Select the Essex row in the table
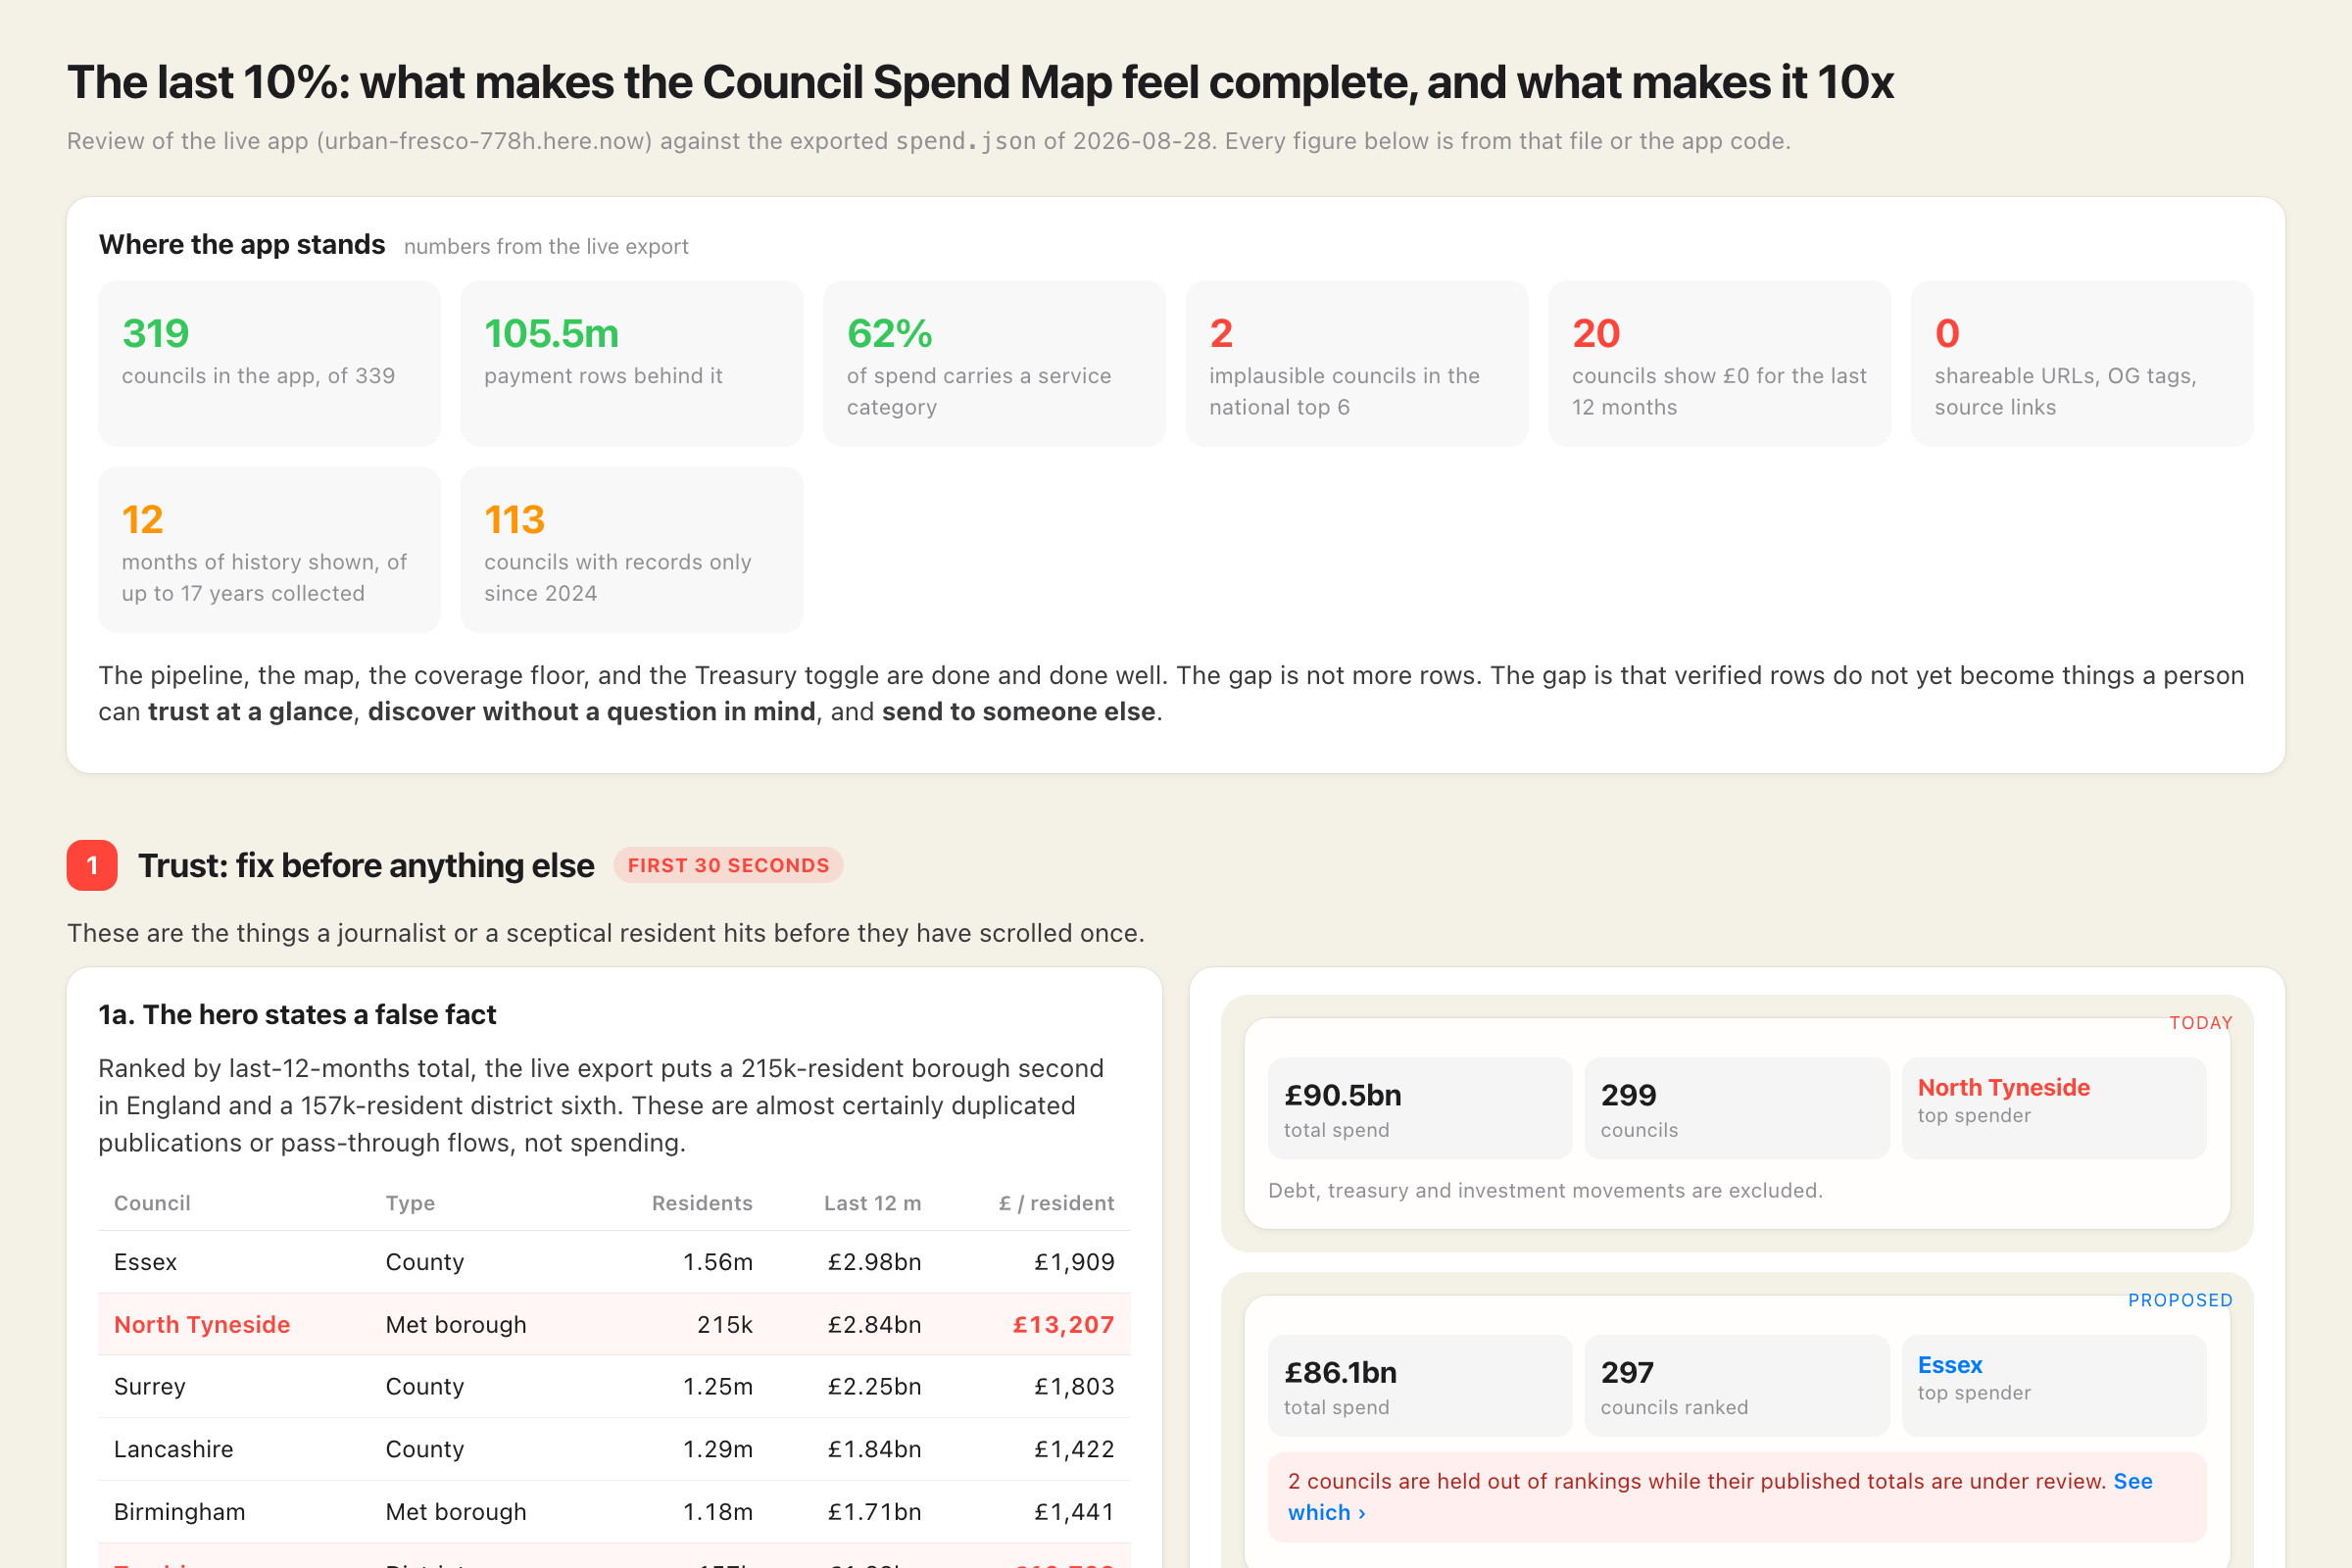Image resolution: width=2352 pixels, height=1568 pixels. pyautogui.click(x=614, y=1262)
